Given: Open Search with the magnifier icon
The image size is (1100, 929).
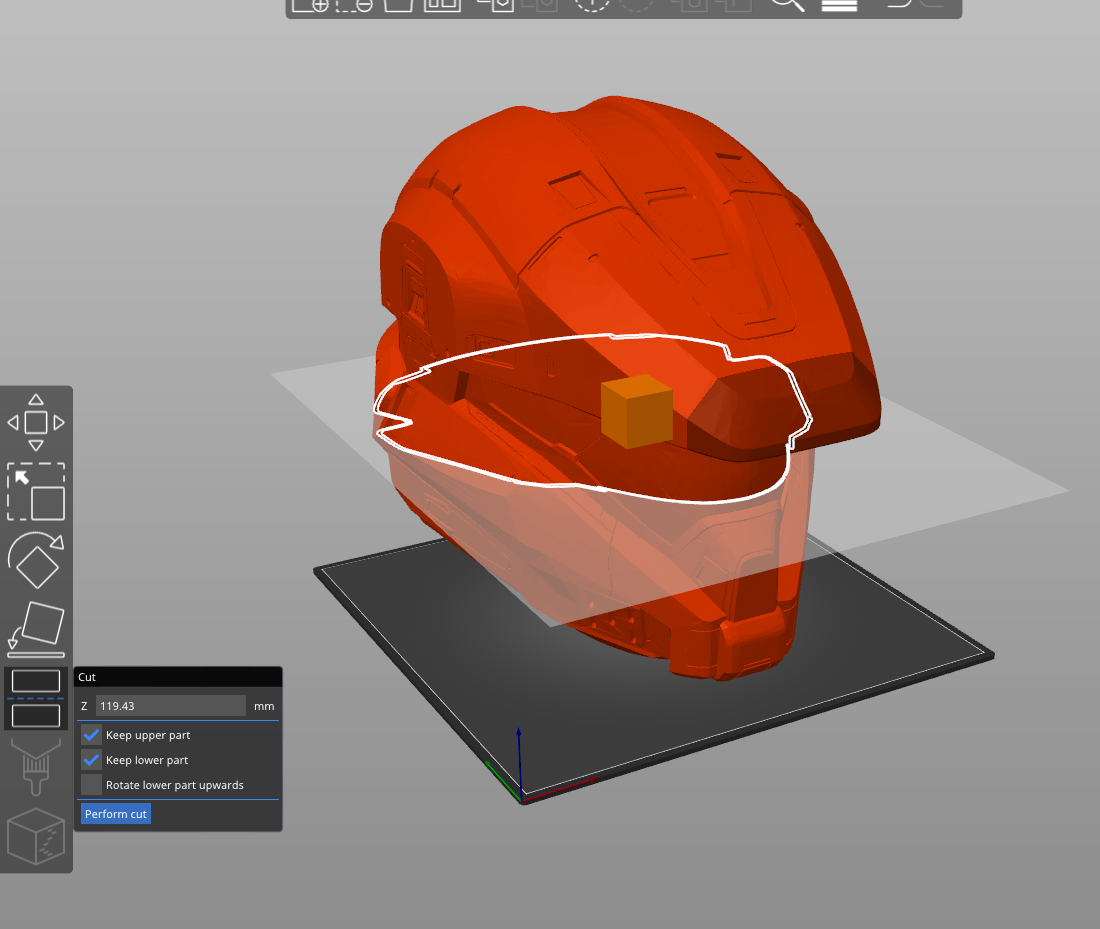Looking at the screenshot, I should coord(787,5).
